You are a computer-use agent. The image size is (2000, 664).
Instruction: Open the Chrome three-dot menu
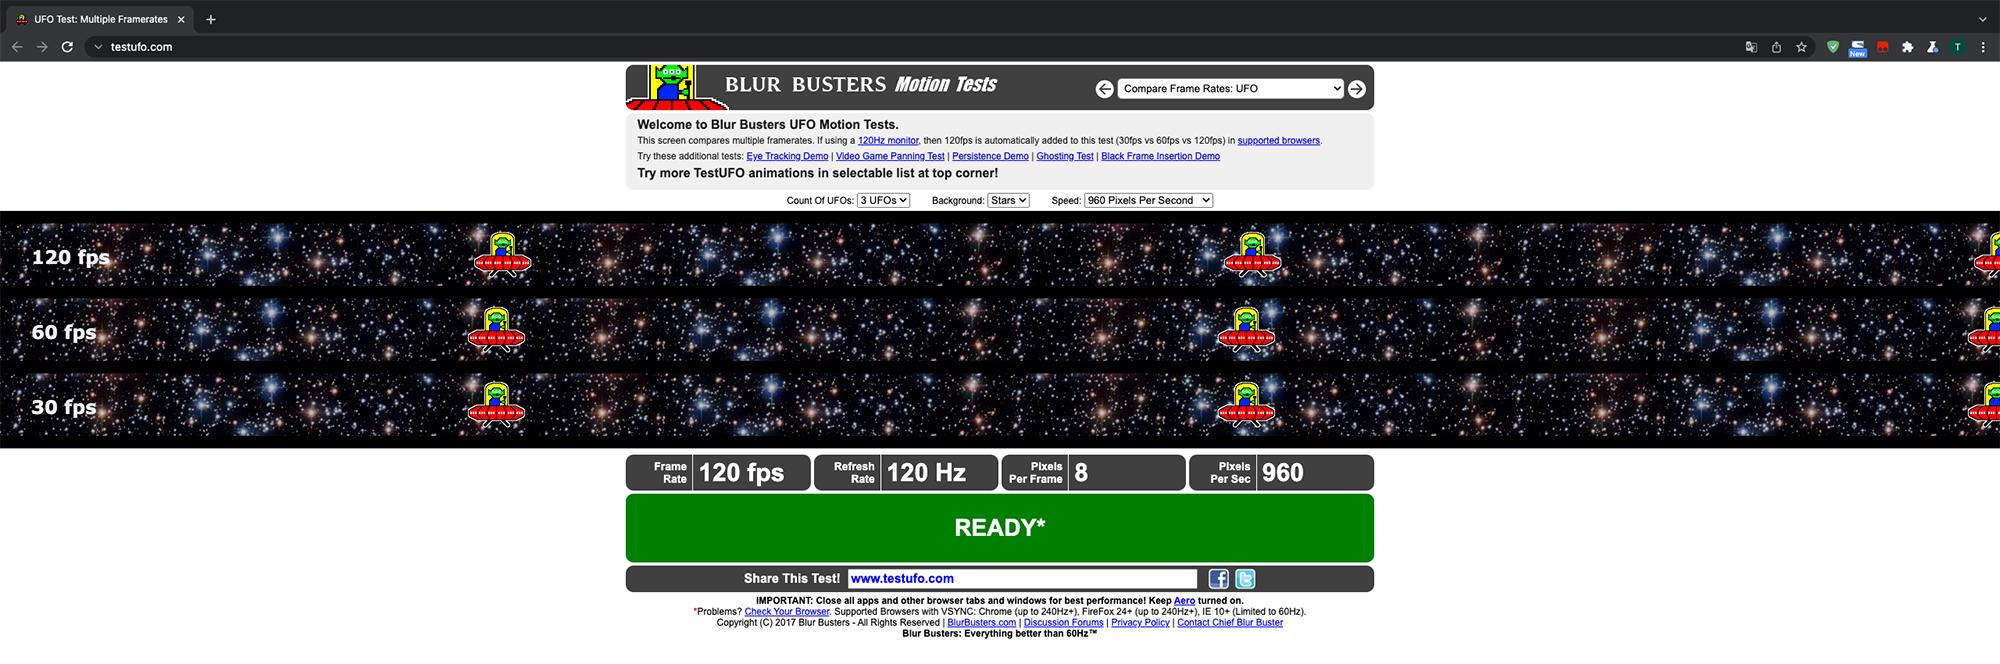point(1983,47)
